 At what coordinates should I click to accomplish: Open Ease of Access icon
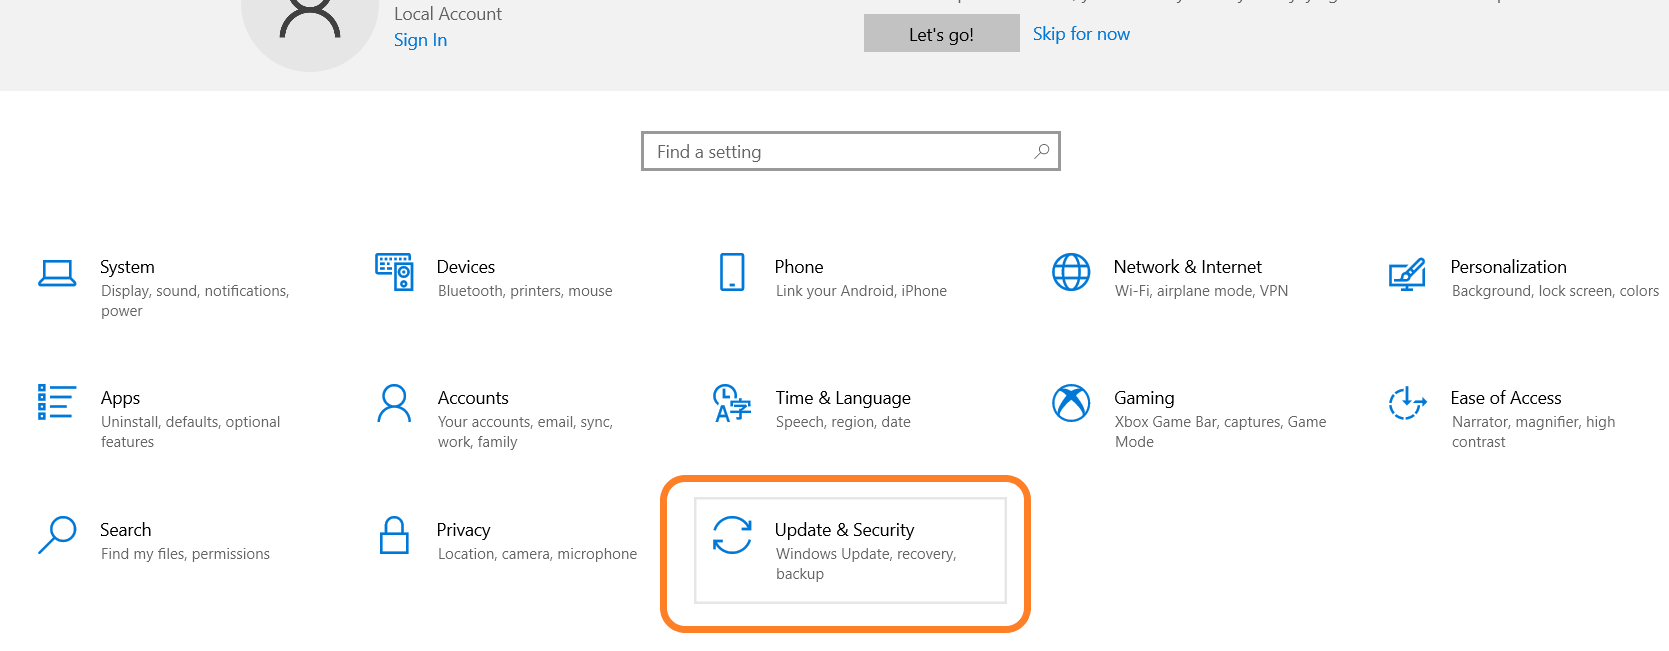[x=1407, y=403]
